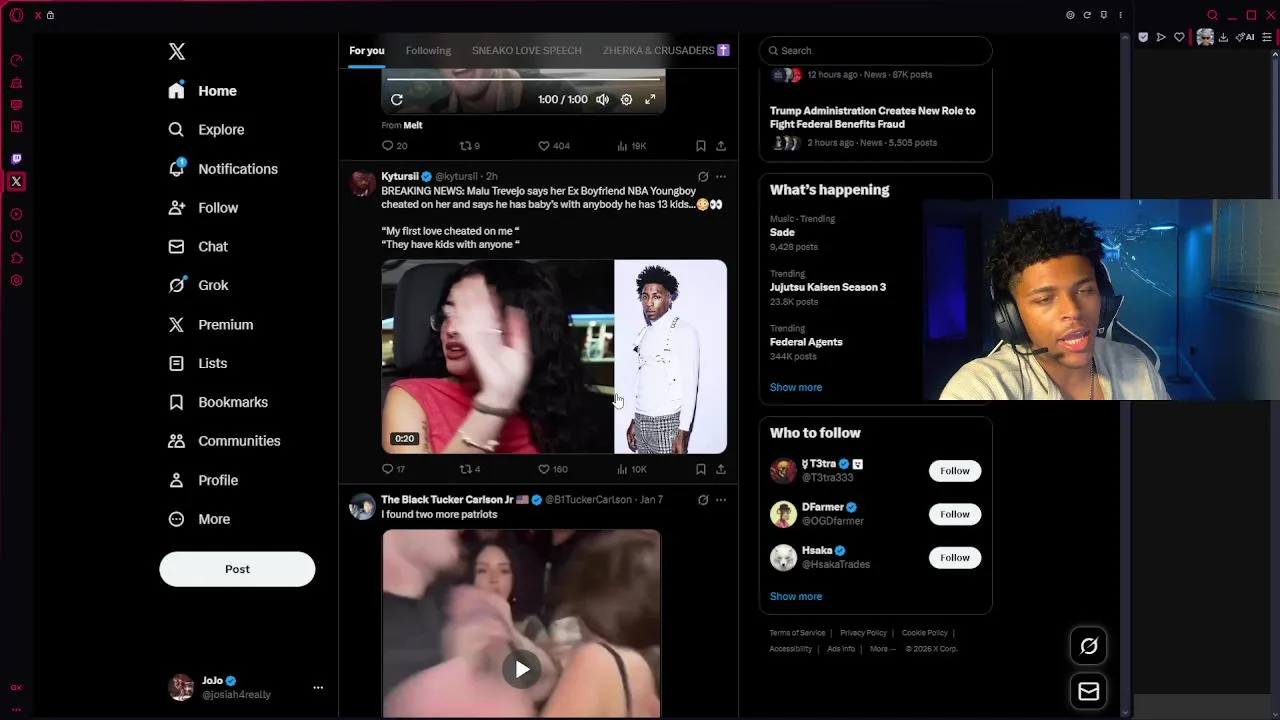
Task: Follow the Hsaka account
Action: tap(955, 558)
